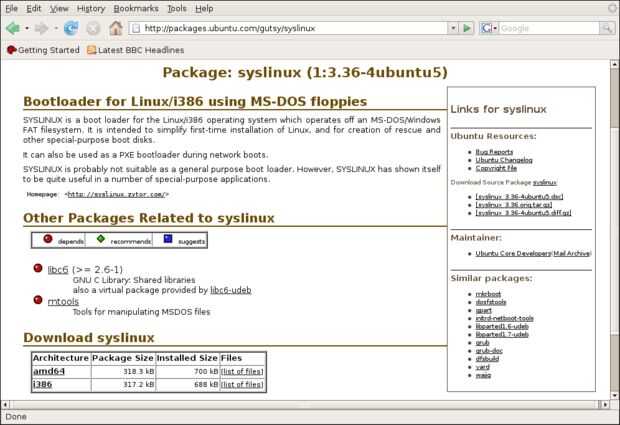620x425 pixels.
Task: Open the Bookmarks menu
Action: 136,8
